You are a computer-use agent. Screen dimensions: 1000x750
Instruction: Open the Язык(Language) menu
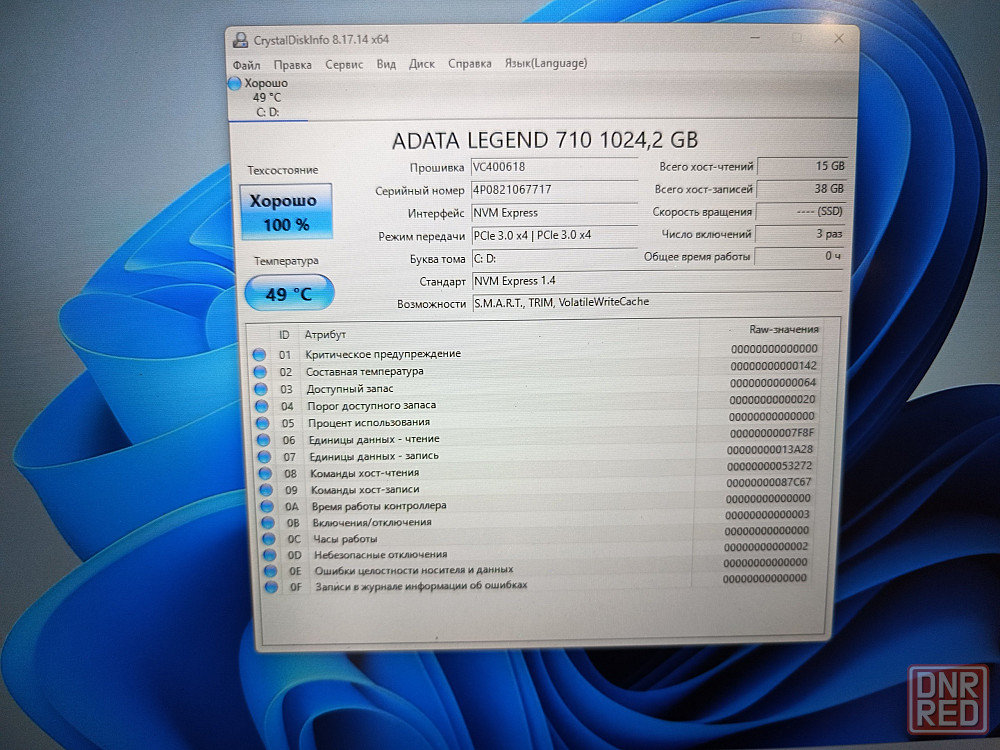coord(546,62)
